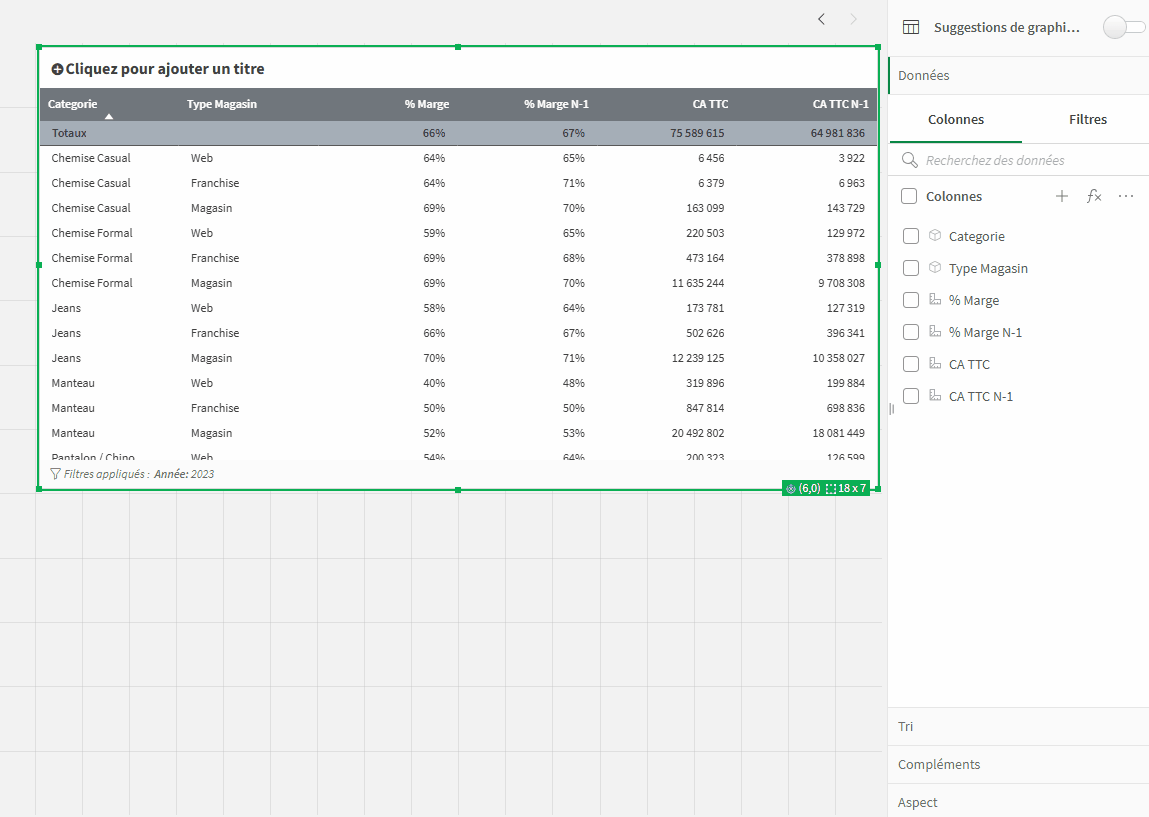Sort by the Type Magasin column header
Screen dimensions: 1149x817
pos(221,104)
